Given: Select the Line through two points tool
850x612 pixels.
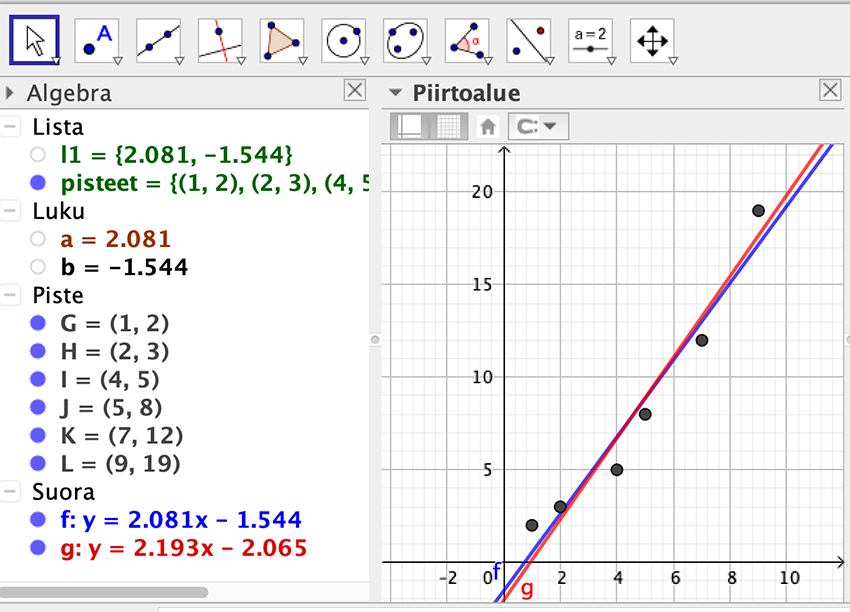Looking at the screenshot, I should (x=158, y=41).
